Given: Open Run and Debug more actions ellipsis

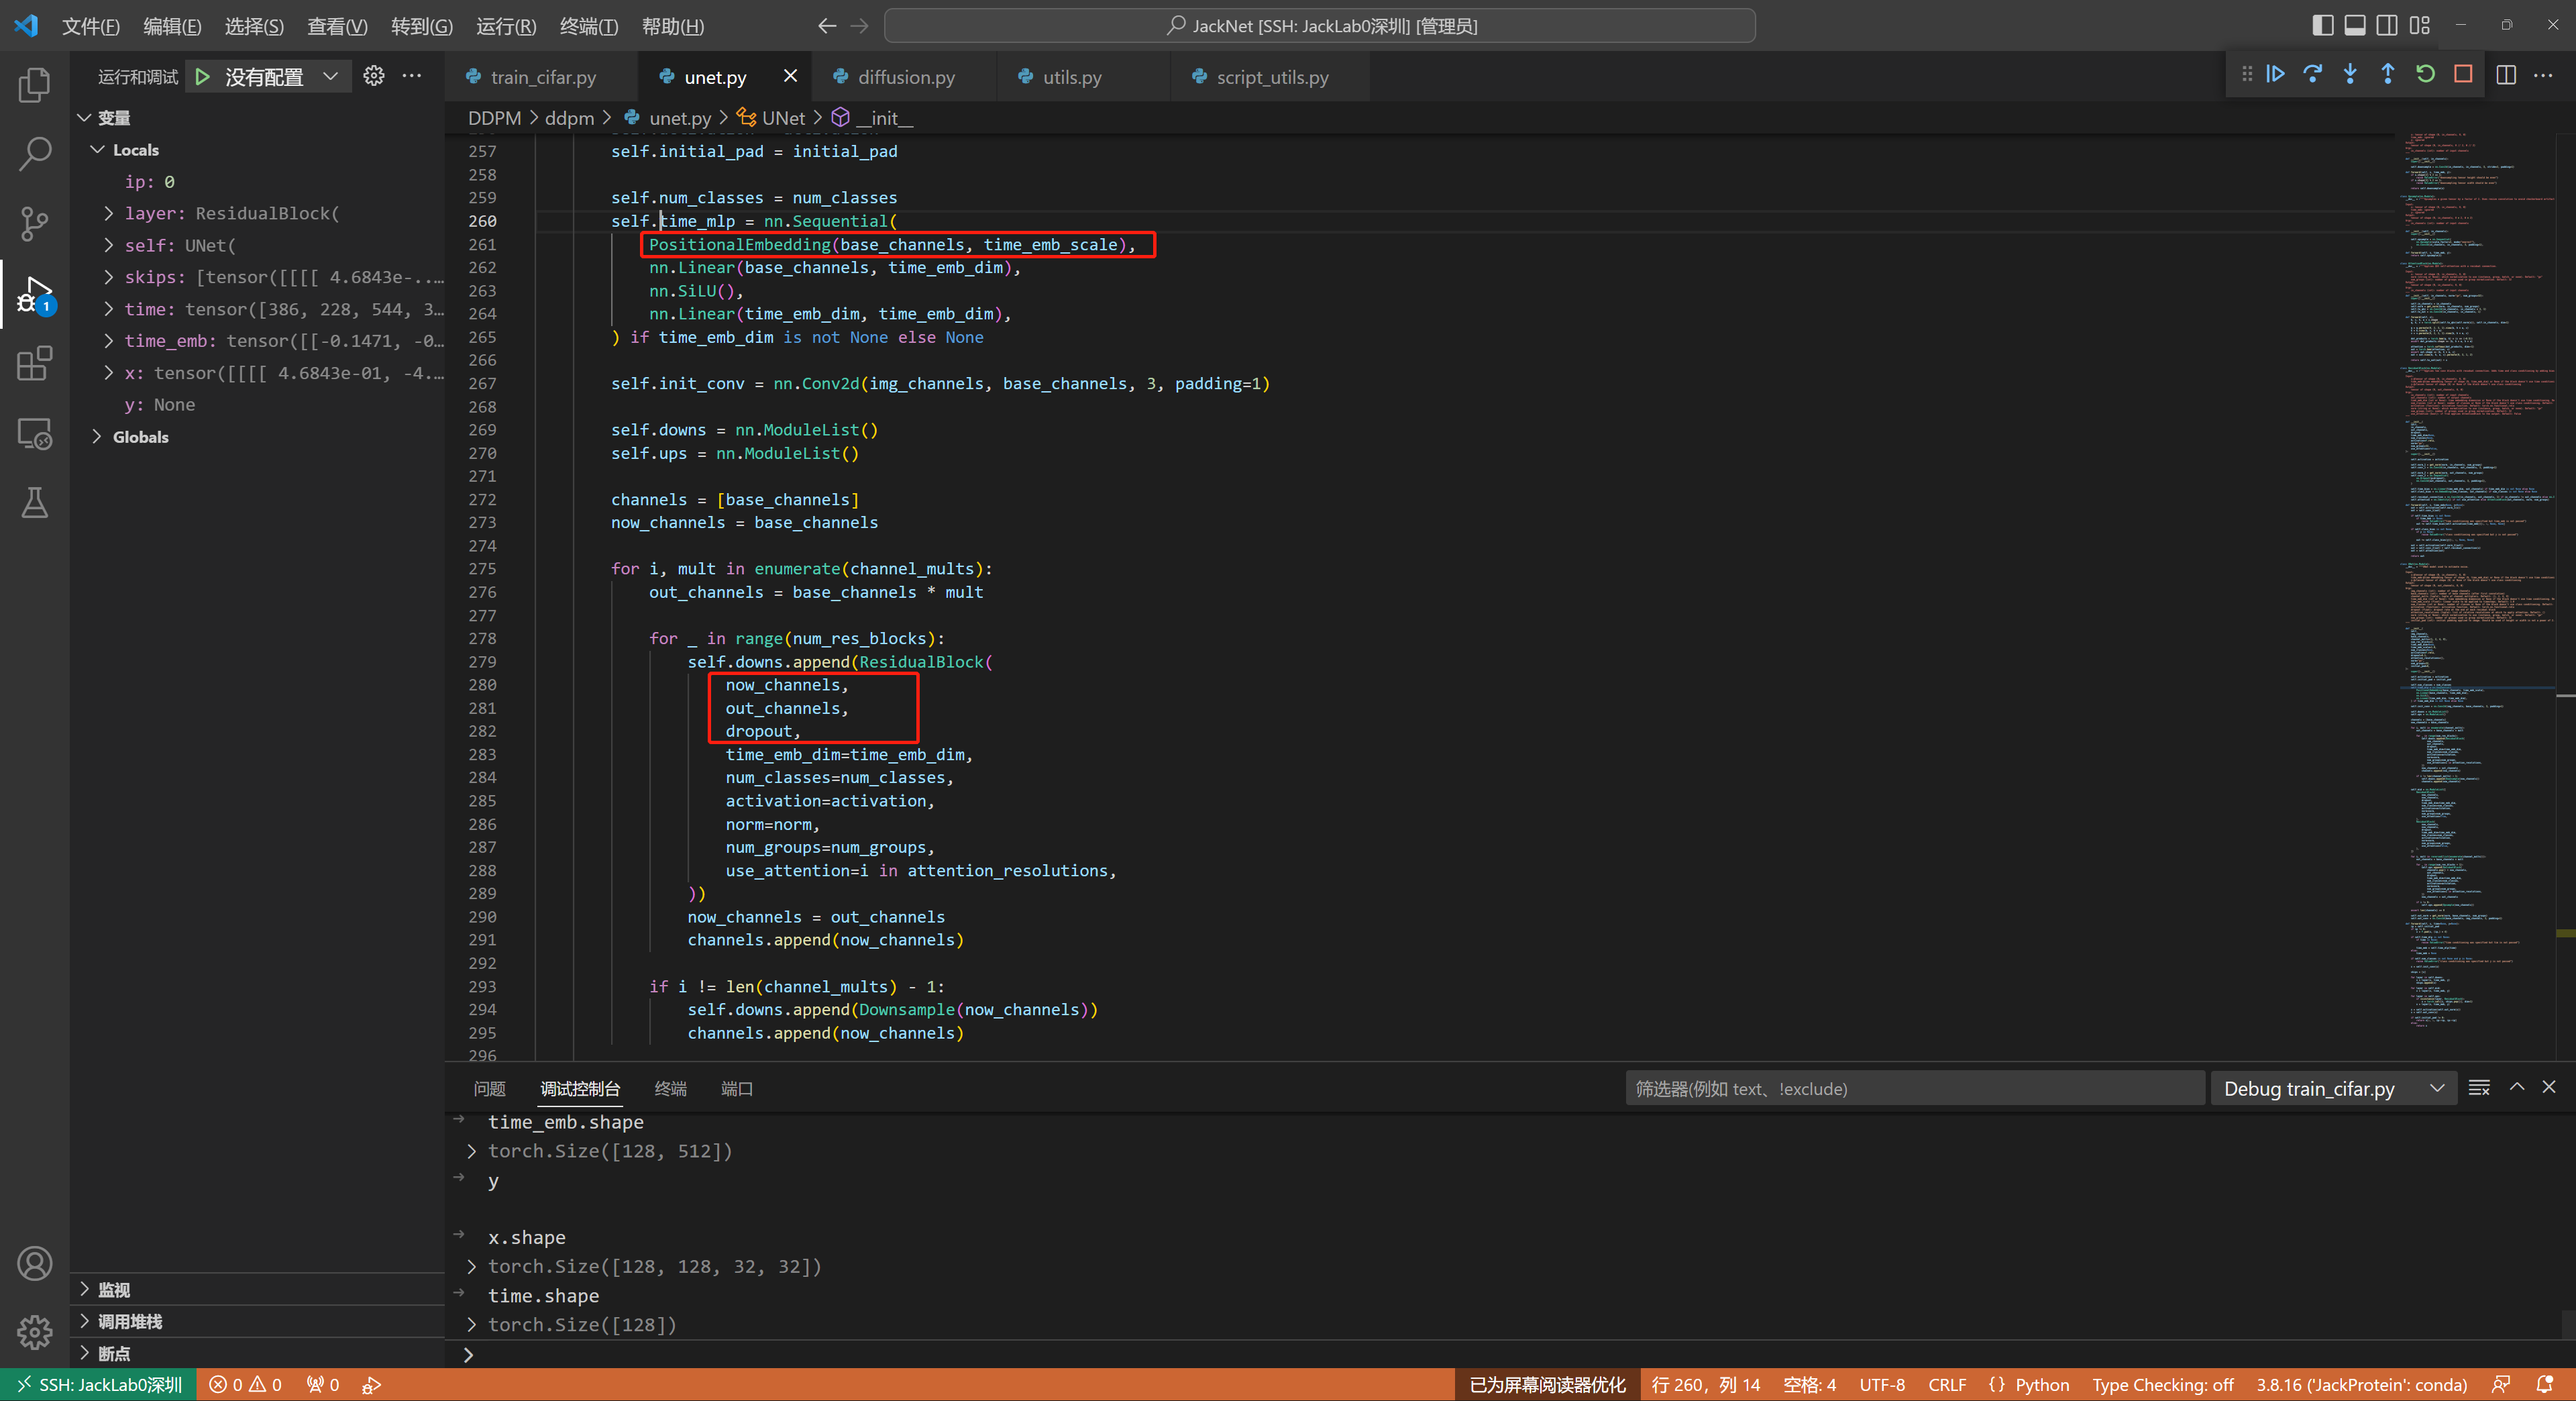Looking at the screenshot, I should [x=411, y=76].
